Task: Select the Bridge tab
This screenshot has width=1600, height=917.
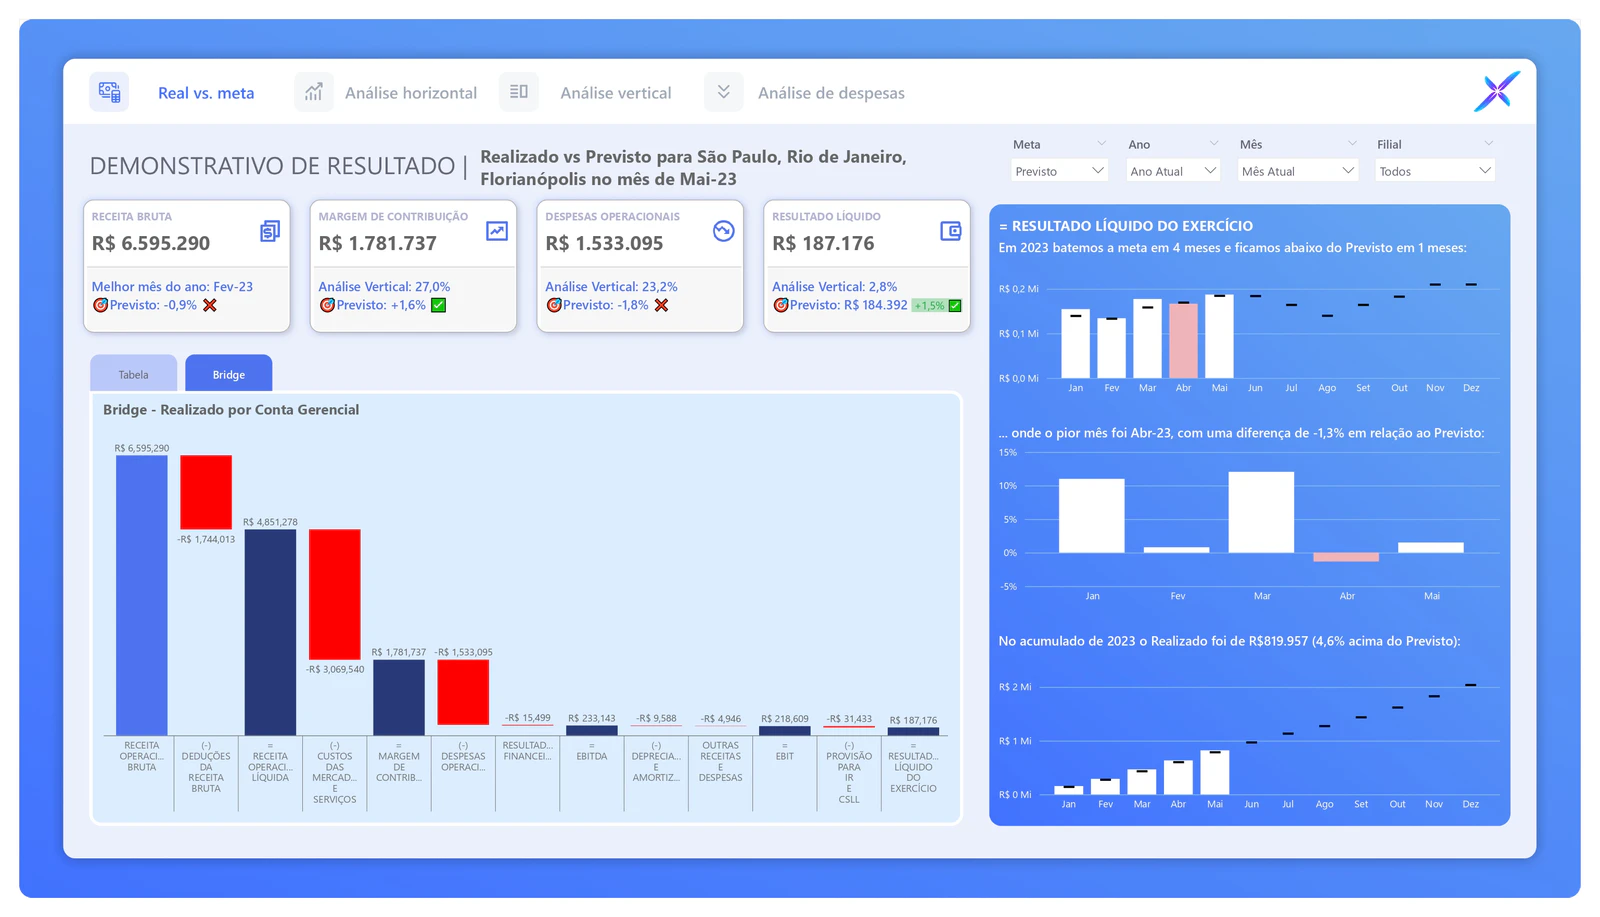Action: click(228, 374)
